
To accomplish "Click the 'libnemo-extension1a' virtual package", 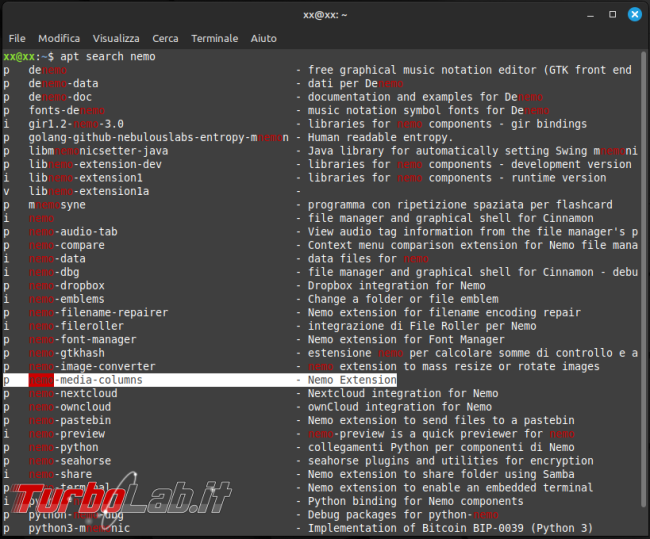I will coord(89,191).
